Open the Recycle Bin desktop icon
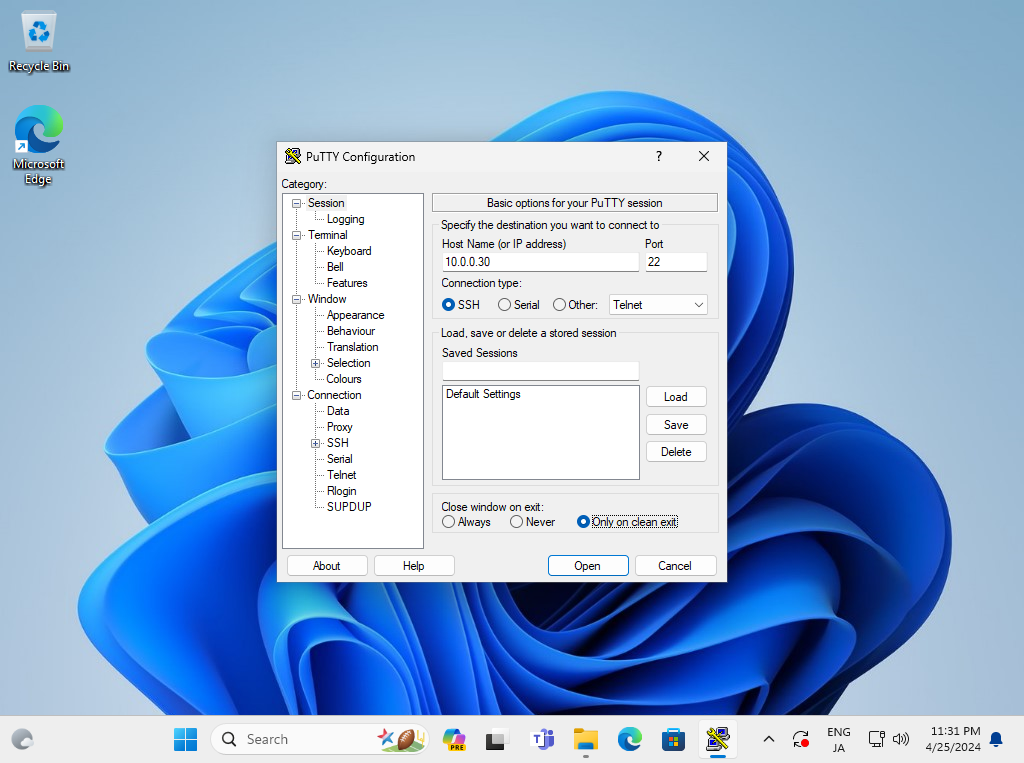 point(39,42)
